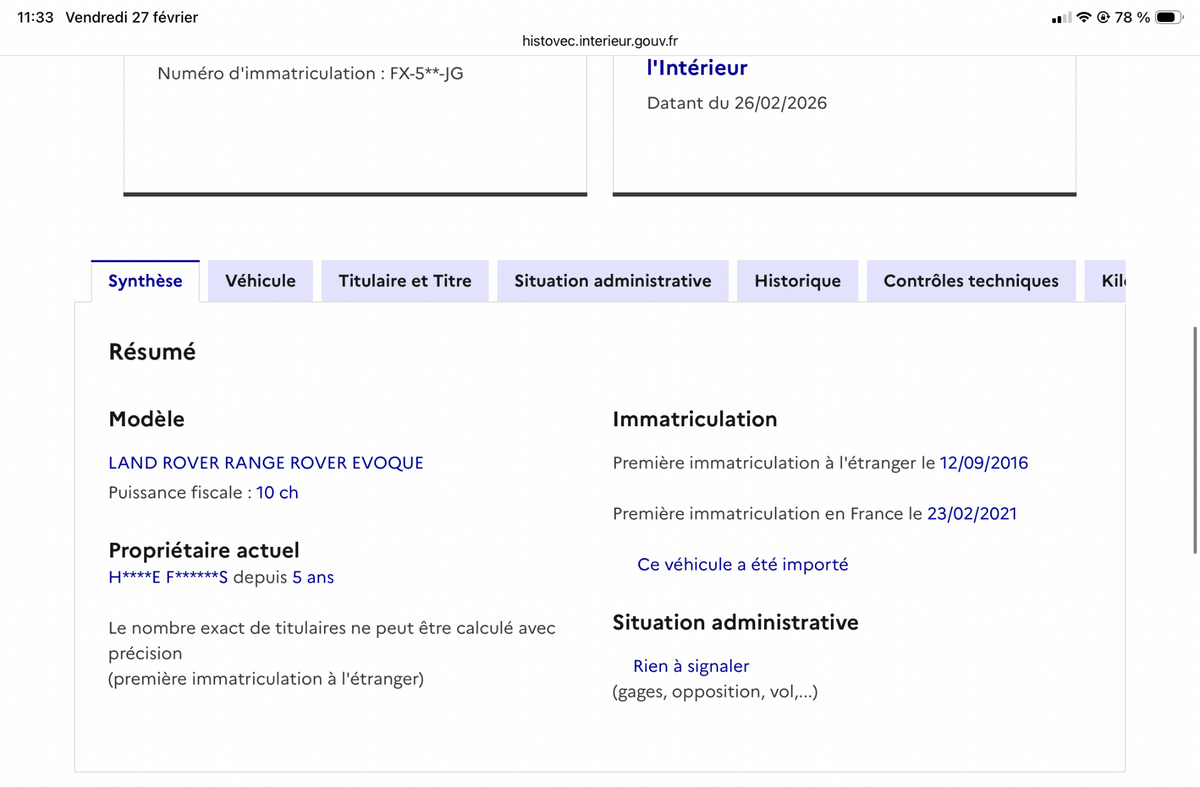Screen dimensions: 1200x788
Task: Click the 23/02/2021 France registration date
Action: (x=971, y=514)
